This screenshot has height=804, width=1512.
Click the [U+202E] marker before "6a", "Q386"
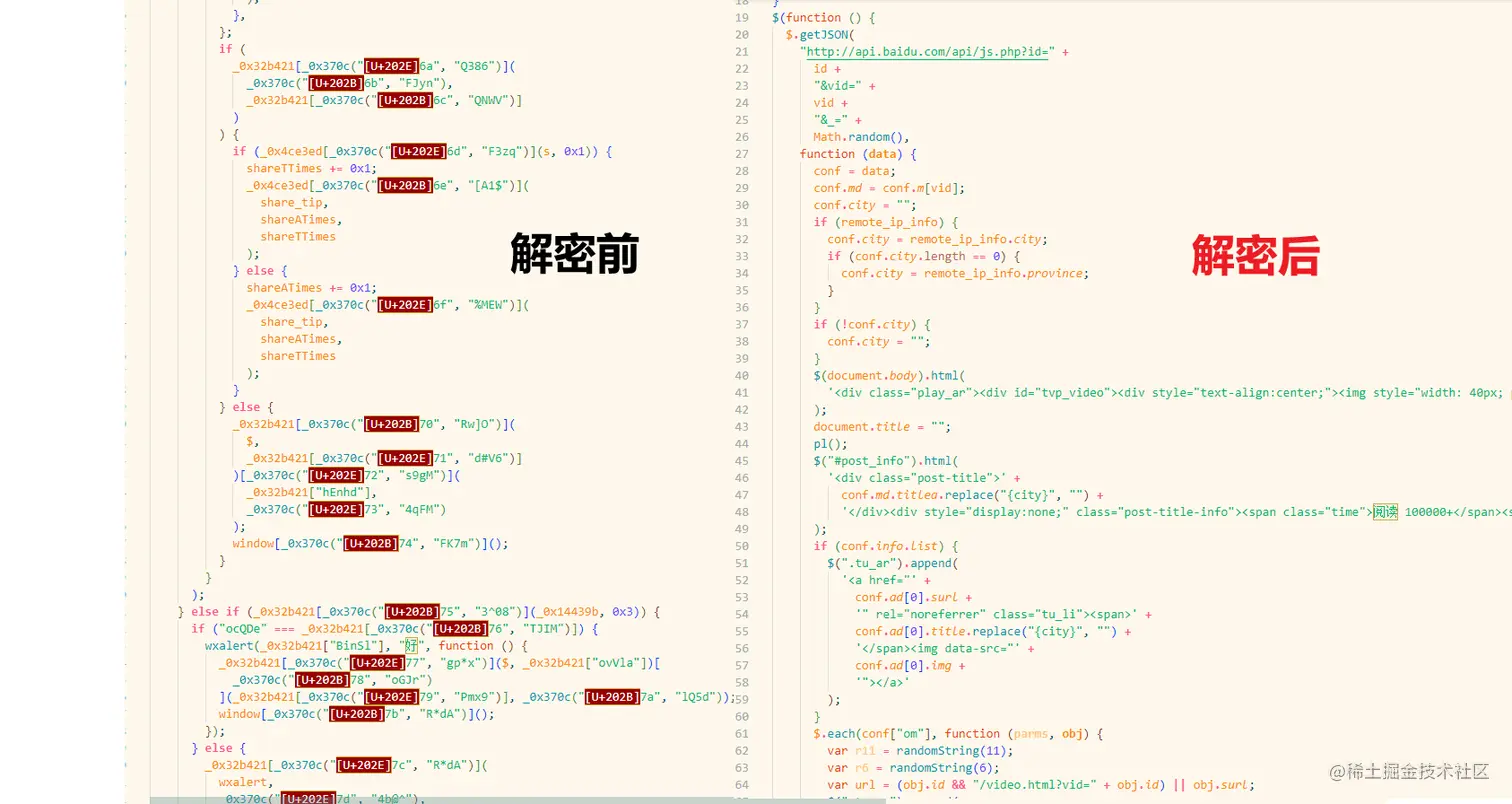click(x=390, y=65)
